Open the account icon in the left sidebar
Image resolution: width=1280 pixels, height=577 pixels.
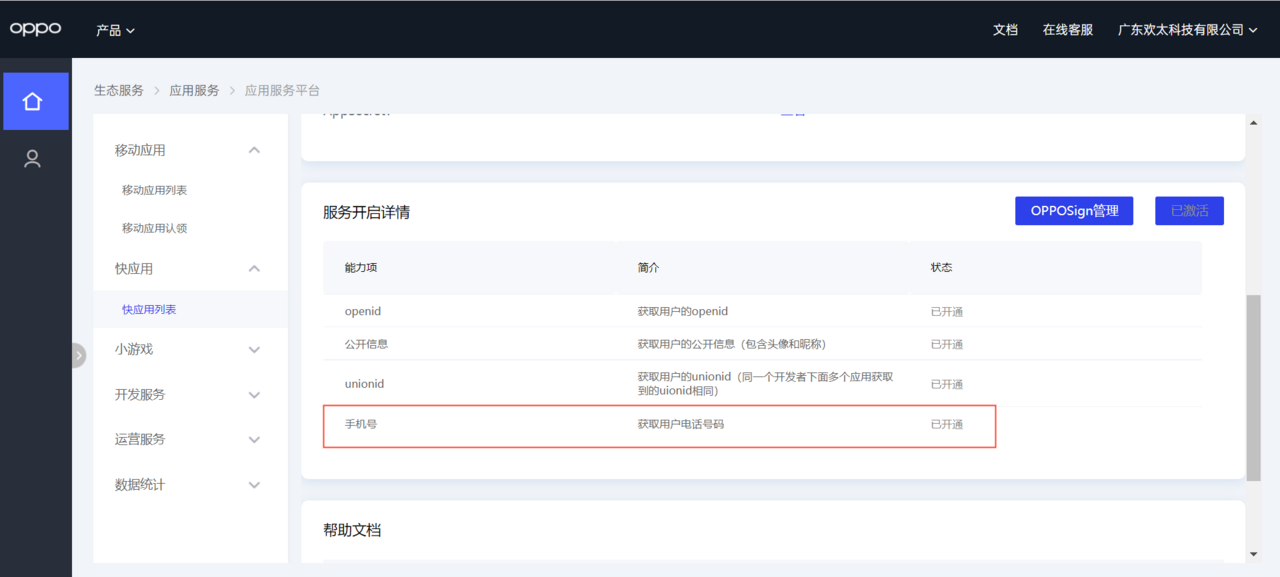tap(35, 158)
